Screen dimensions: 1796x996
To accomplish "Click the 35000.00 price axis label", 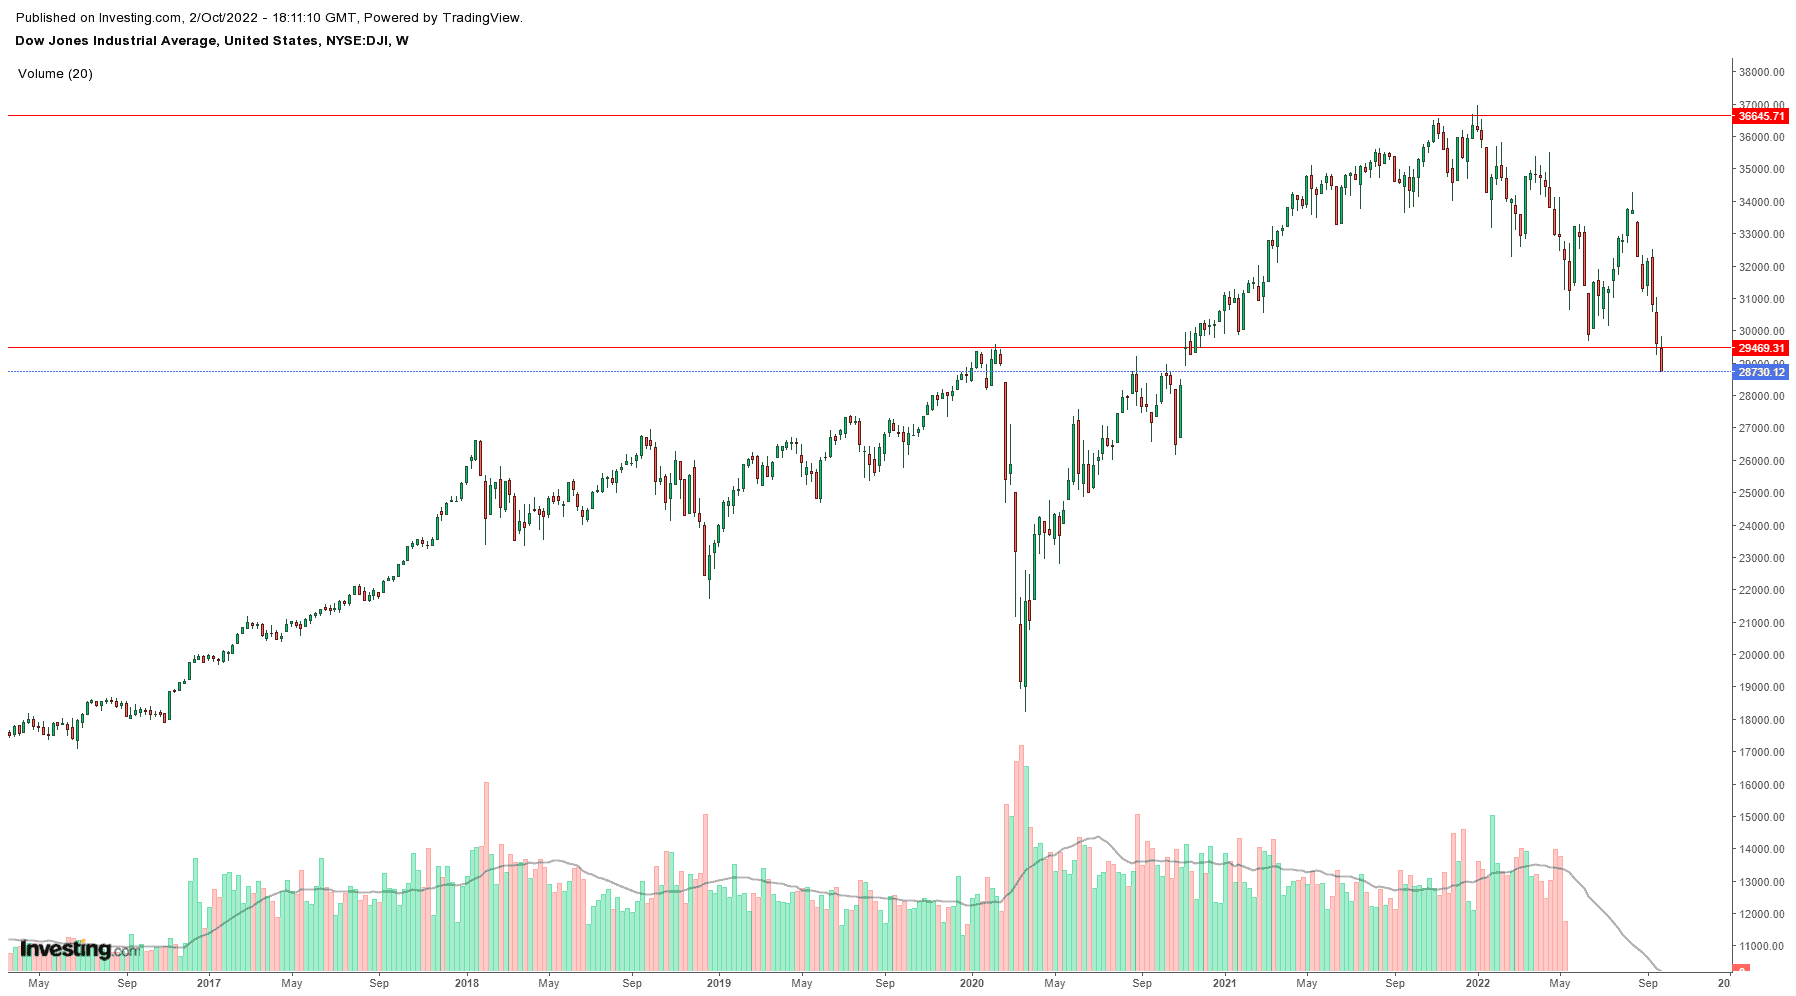I will [1761, 169].
